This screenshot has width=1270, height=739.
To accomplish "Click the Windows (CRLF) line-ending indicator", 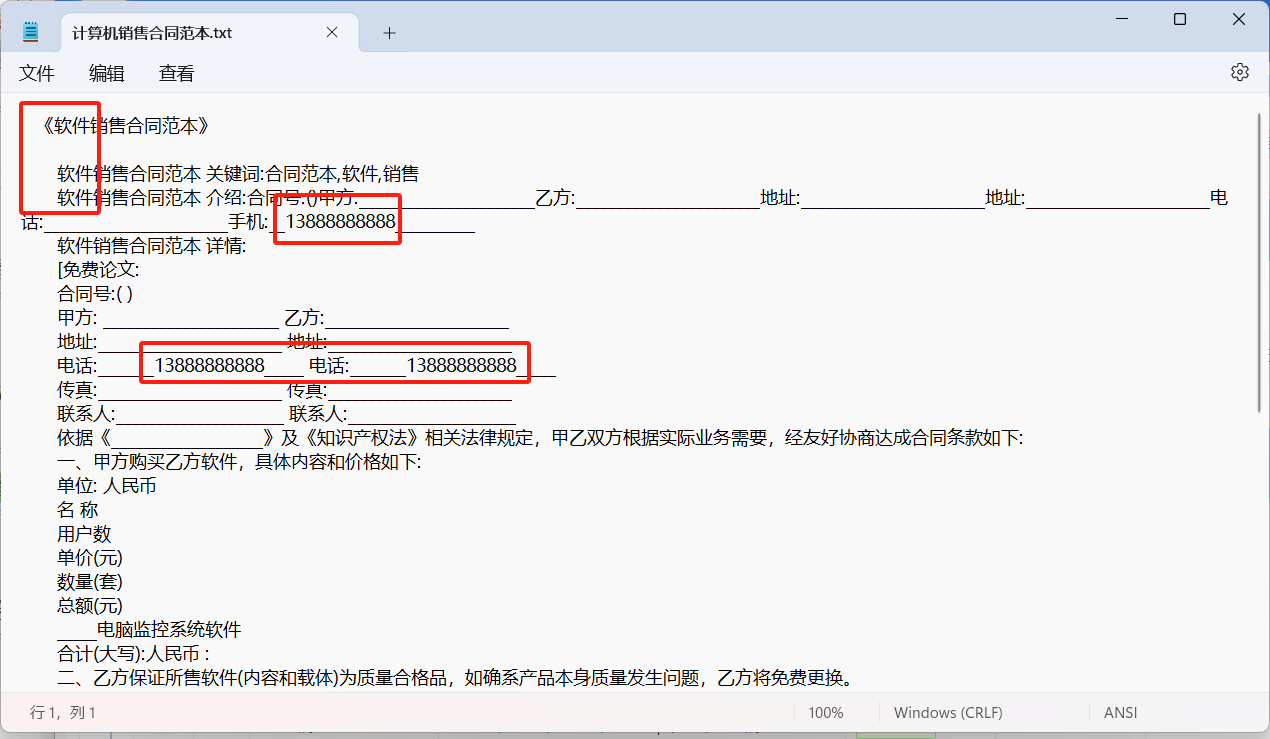I will pyautogui.click(x=946, y=712).
